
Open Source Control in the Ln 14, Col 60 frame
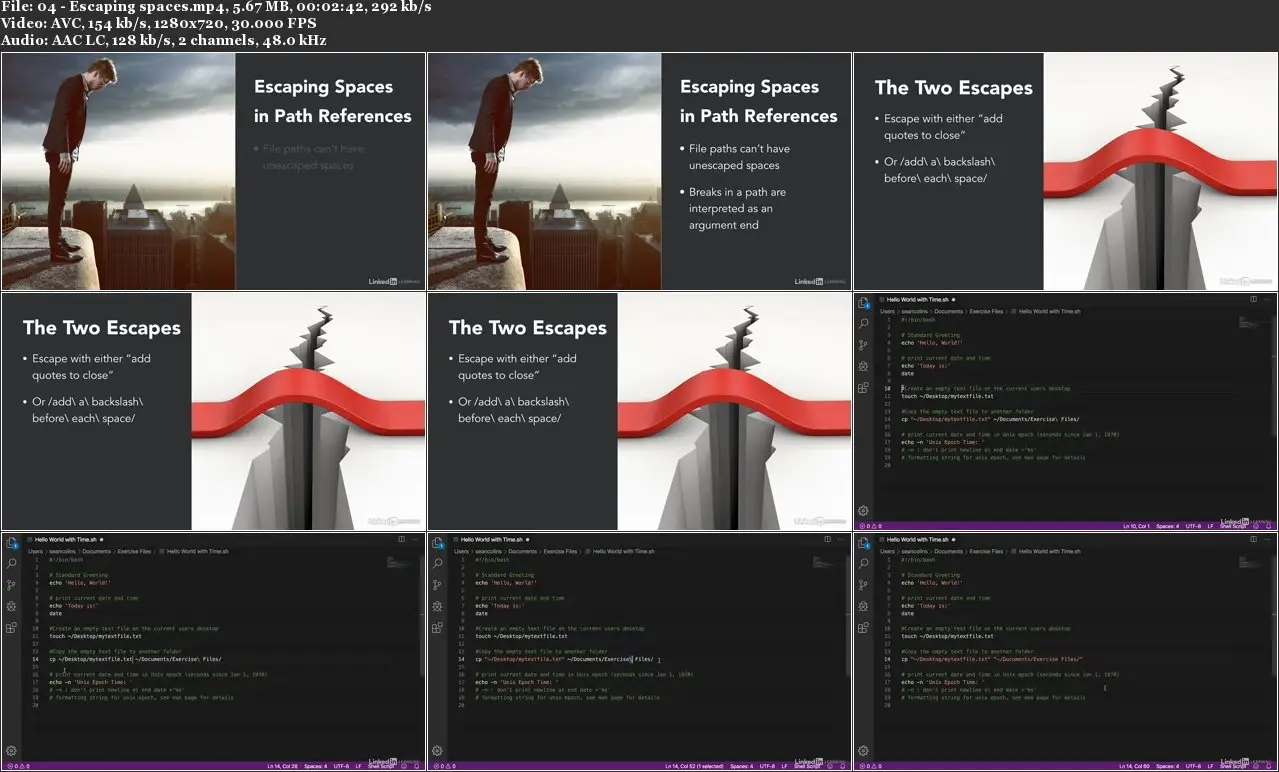(x=863, y=585)
